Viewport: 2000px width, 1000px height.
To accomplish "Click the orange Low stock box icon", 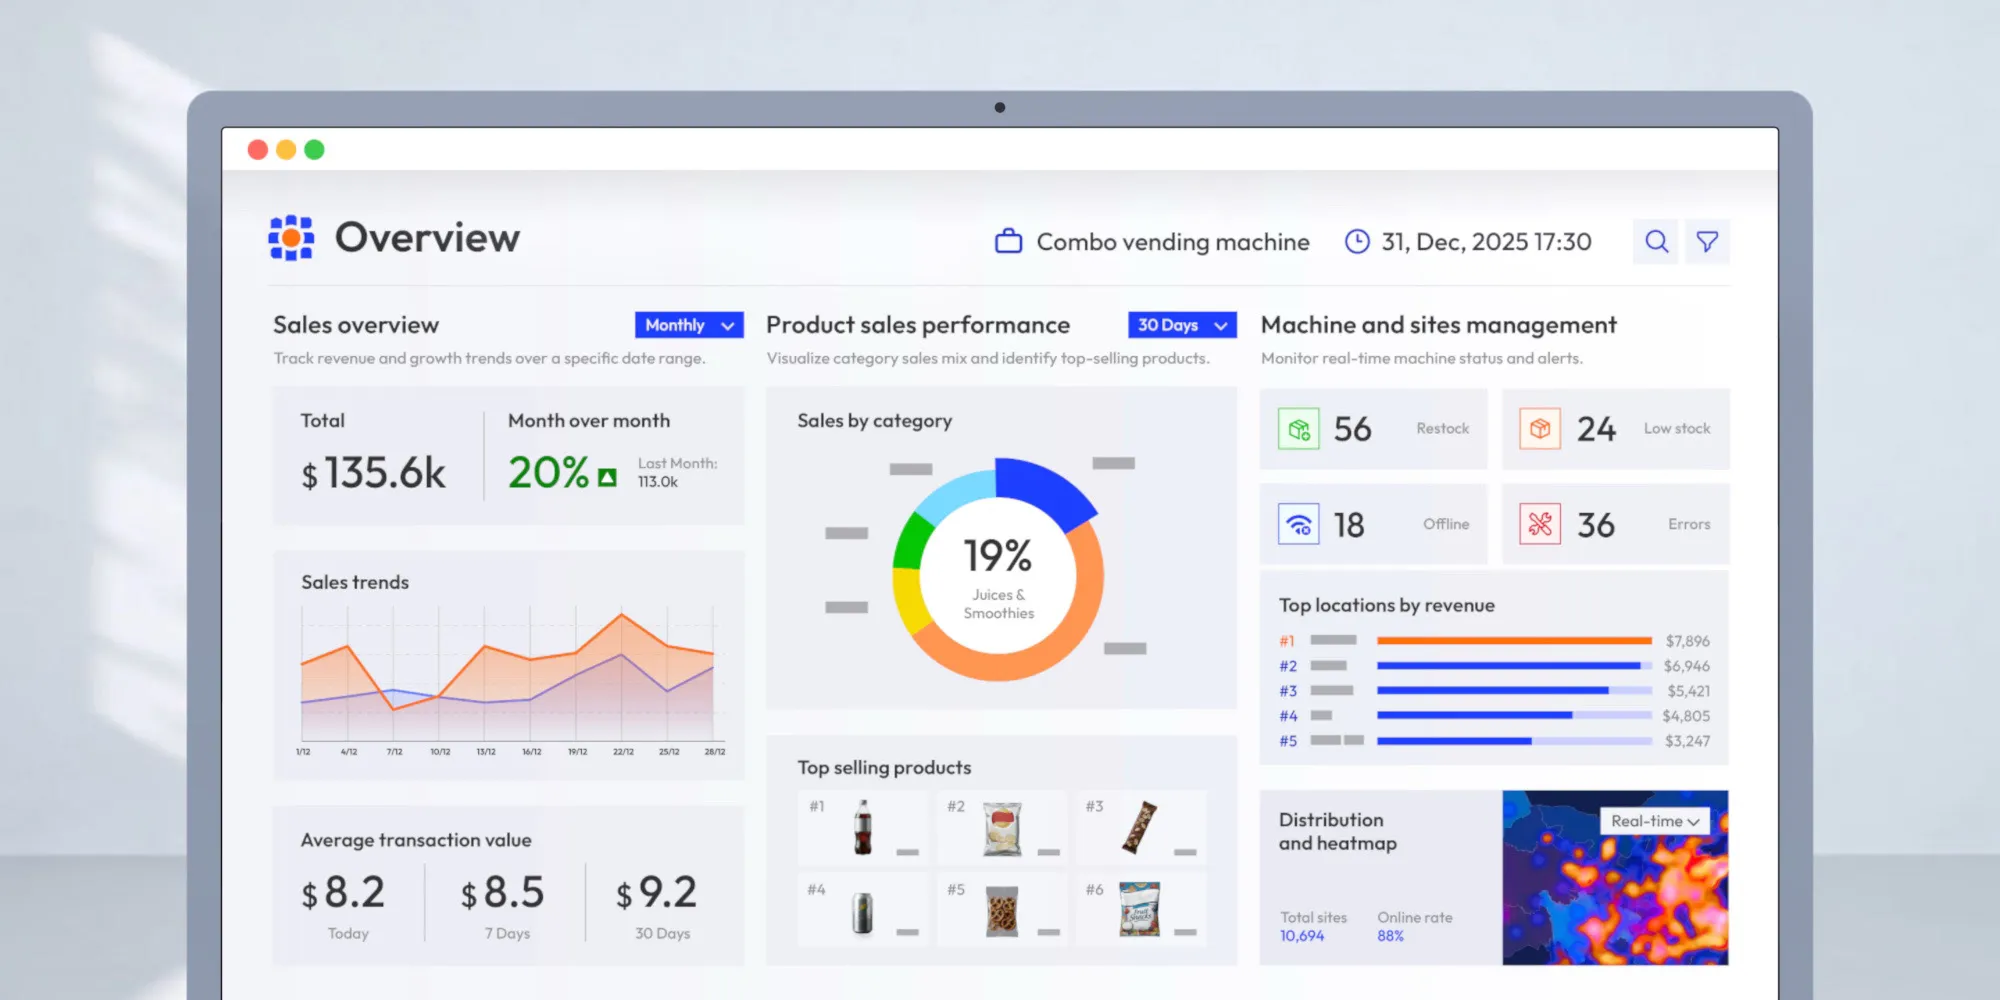I will point(1538,429).
